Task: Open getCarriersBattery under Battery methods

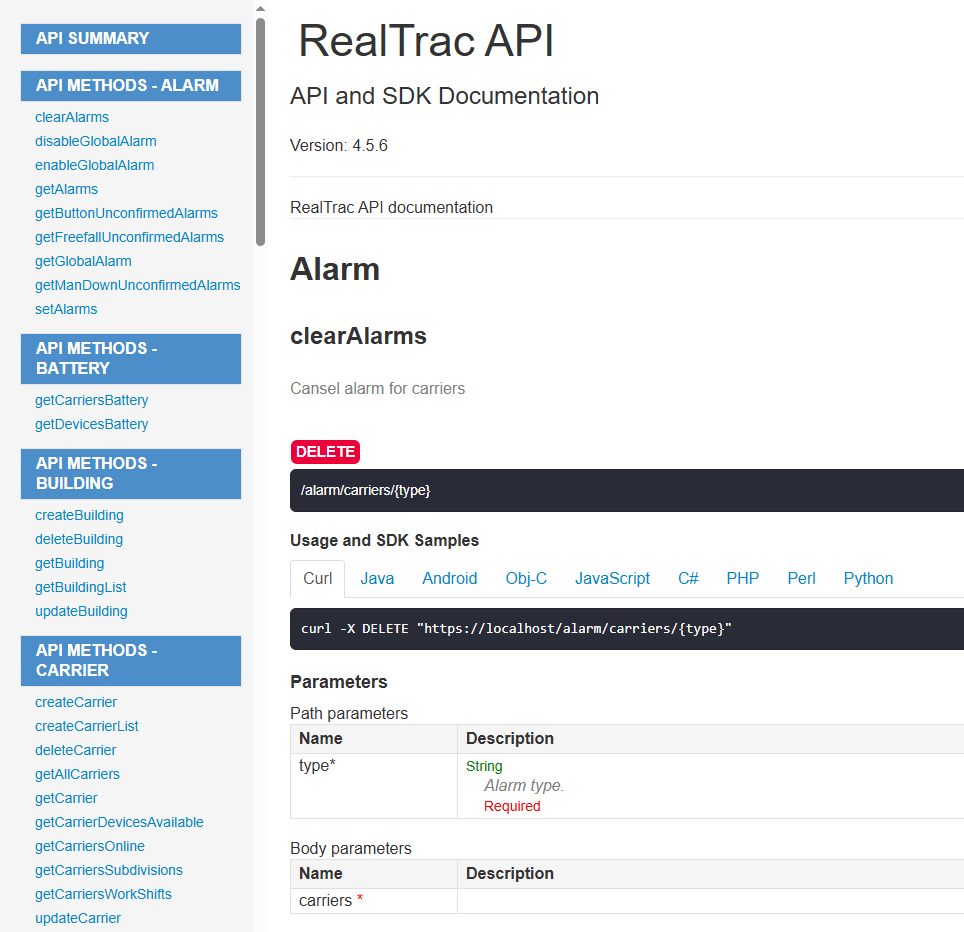Action: point(91,400)
